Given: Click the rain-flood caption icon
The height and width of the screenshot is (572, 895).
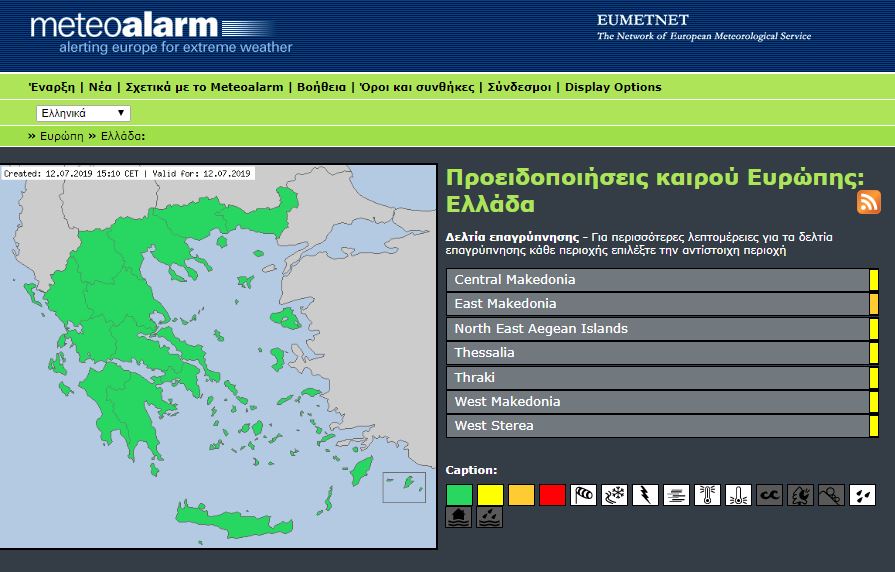Looking at the screenshot, I should 489,517.
